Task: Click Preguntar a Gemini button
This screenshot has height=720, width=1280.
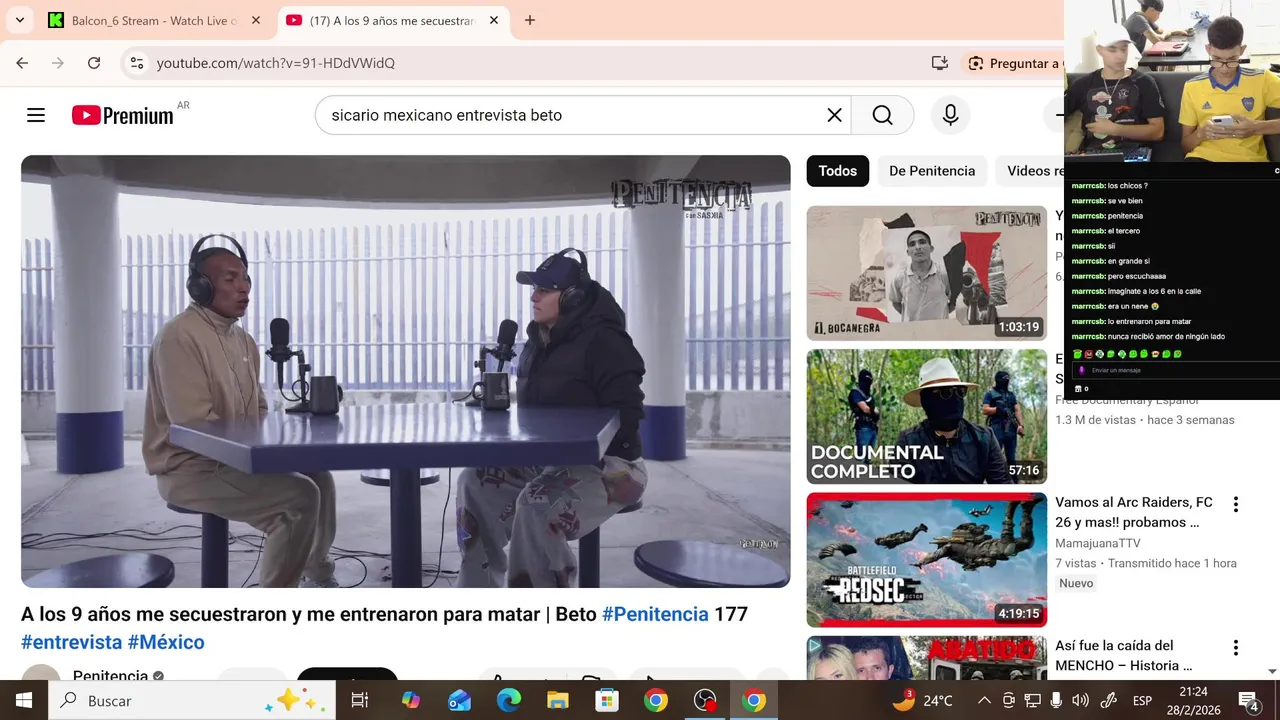Action: 1015,63
